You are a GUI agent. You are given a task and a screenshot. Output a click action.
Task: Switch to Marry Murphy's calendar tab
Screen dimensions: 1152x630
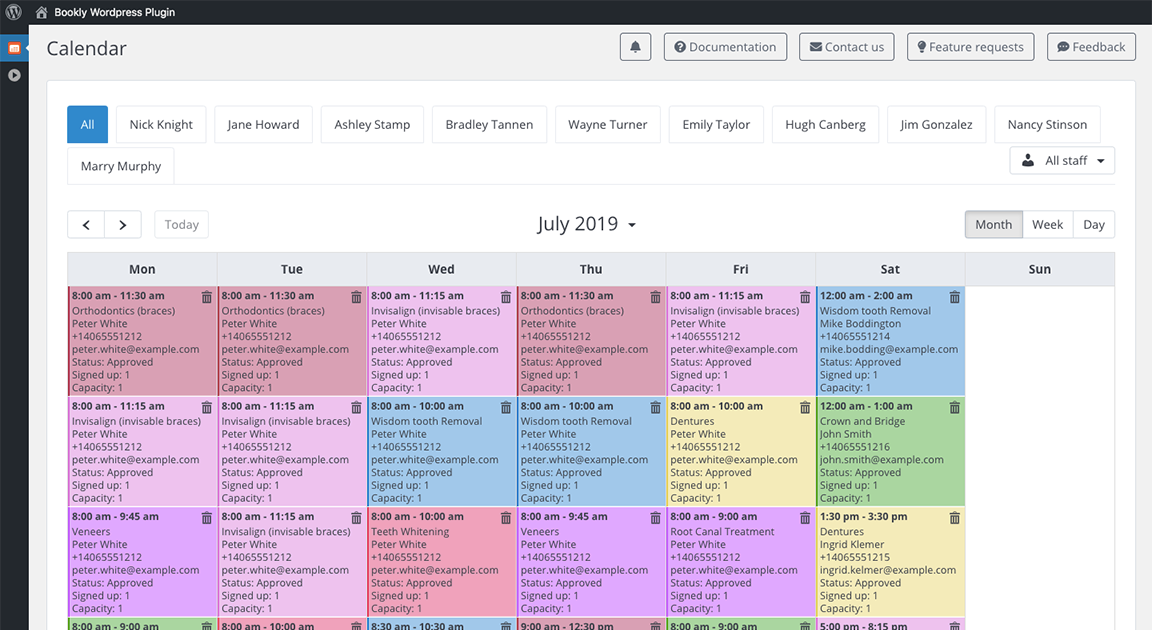click(120, 166)
